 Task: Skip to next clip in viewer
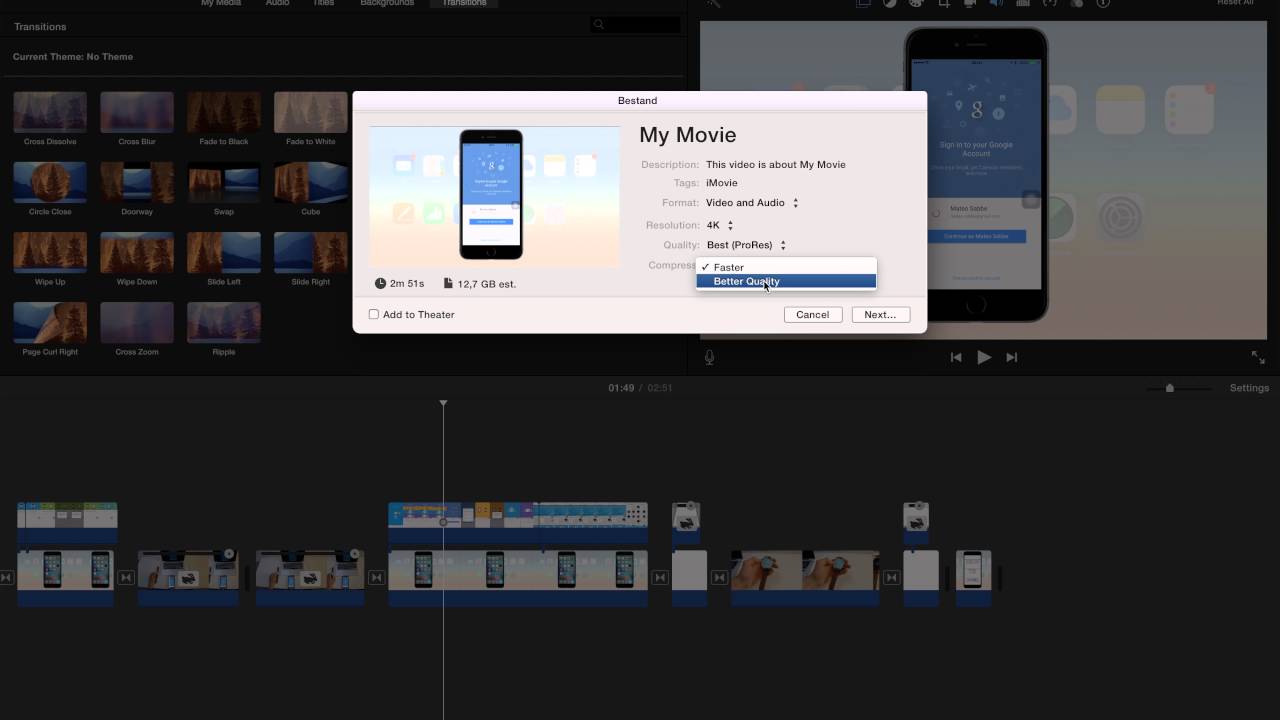click(x=1012, y=357)
